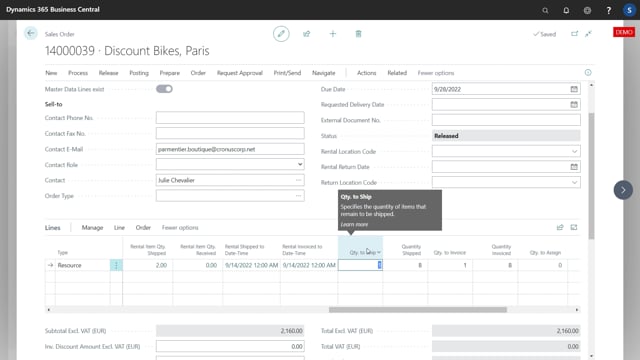Toggle the Master Data Lines exist switch
640x360 pixels.
[164, 89]
